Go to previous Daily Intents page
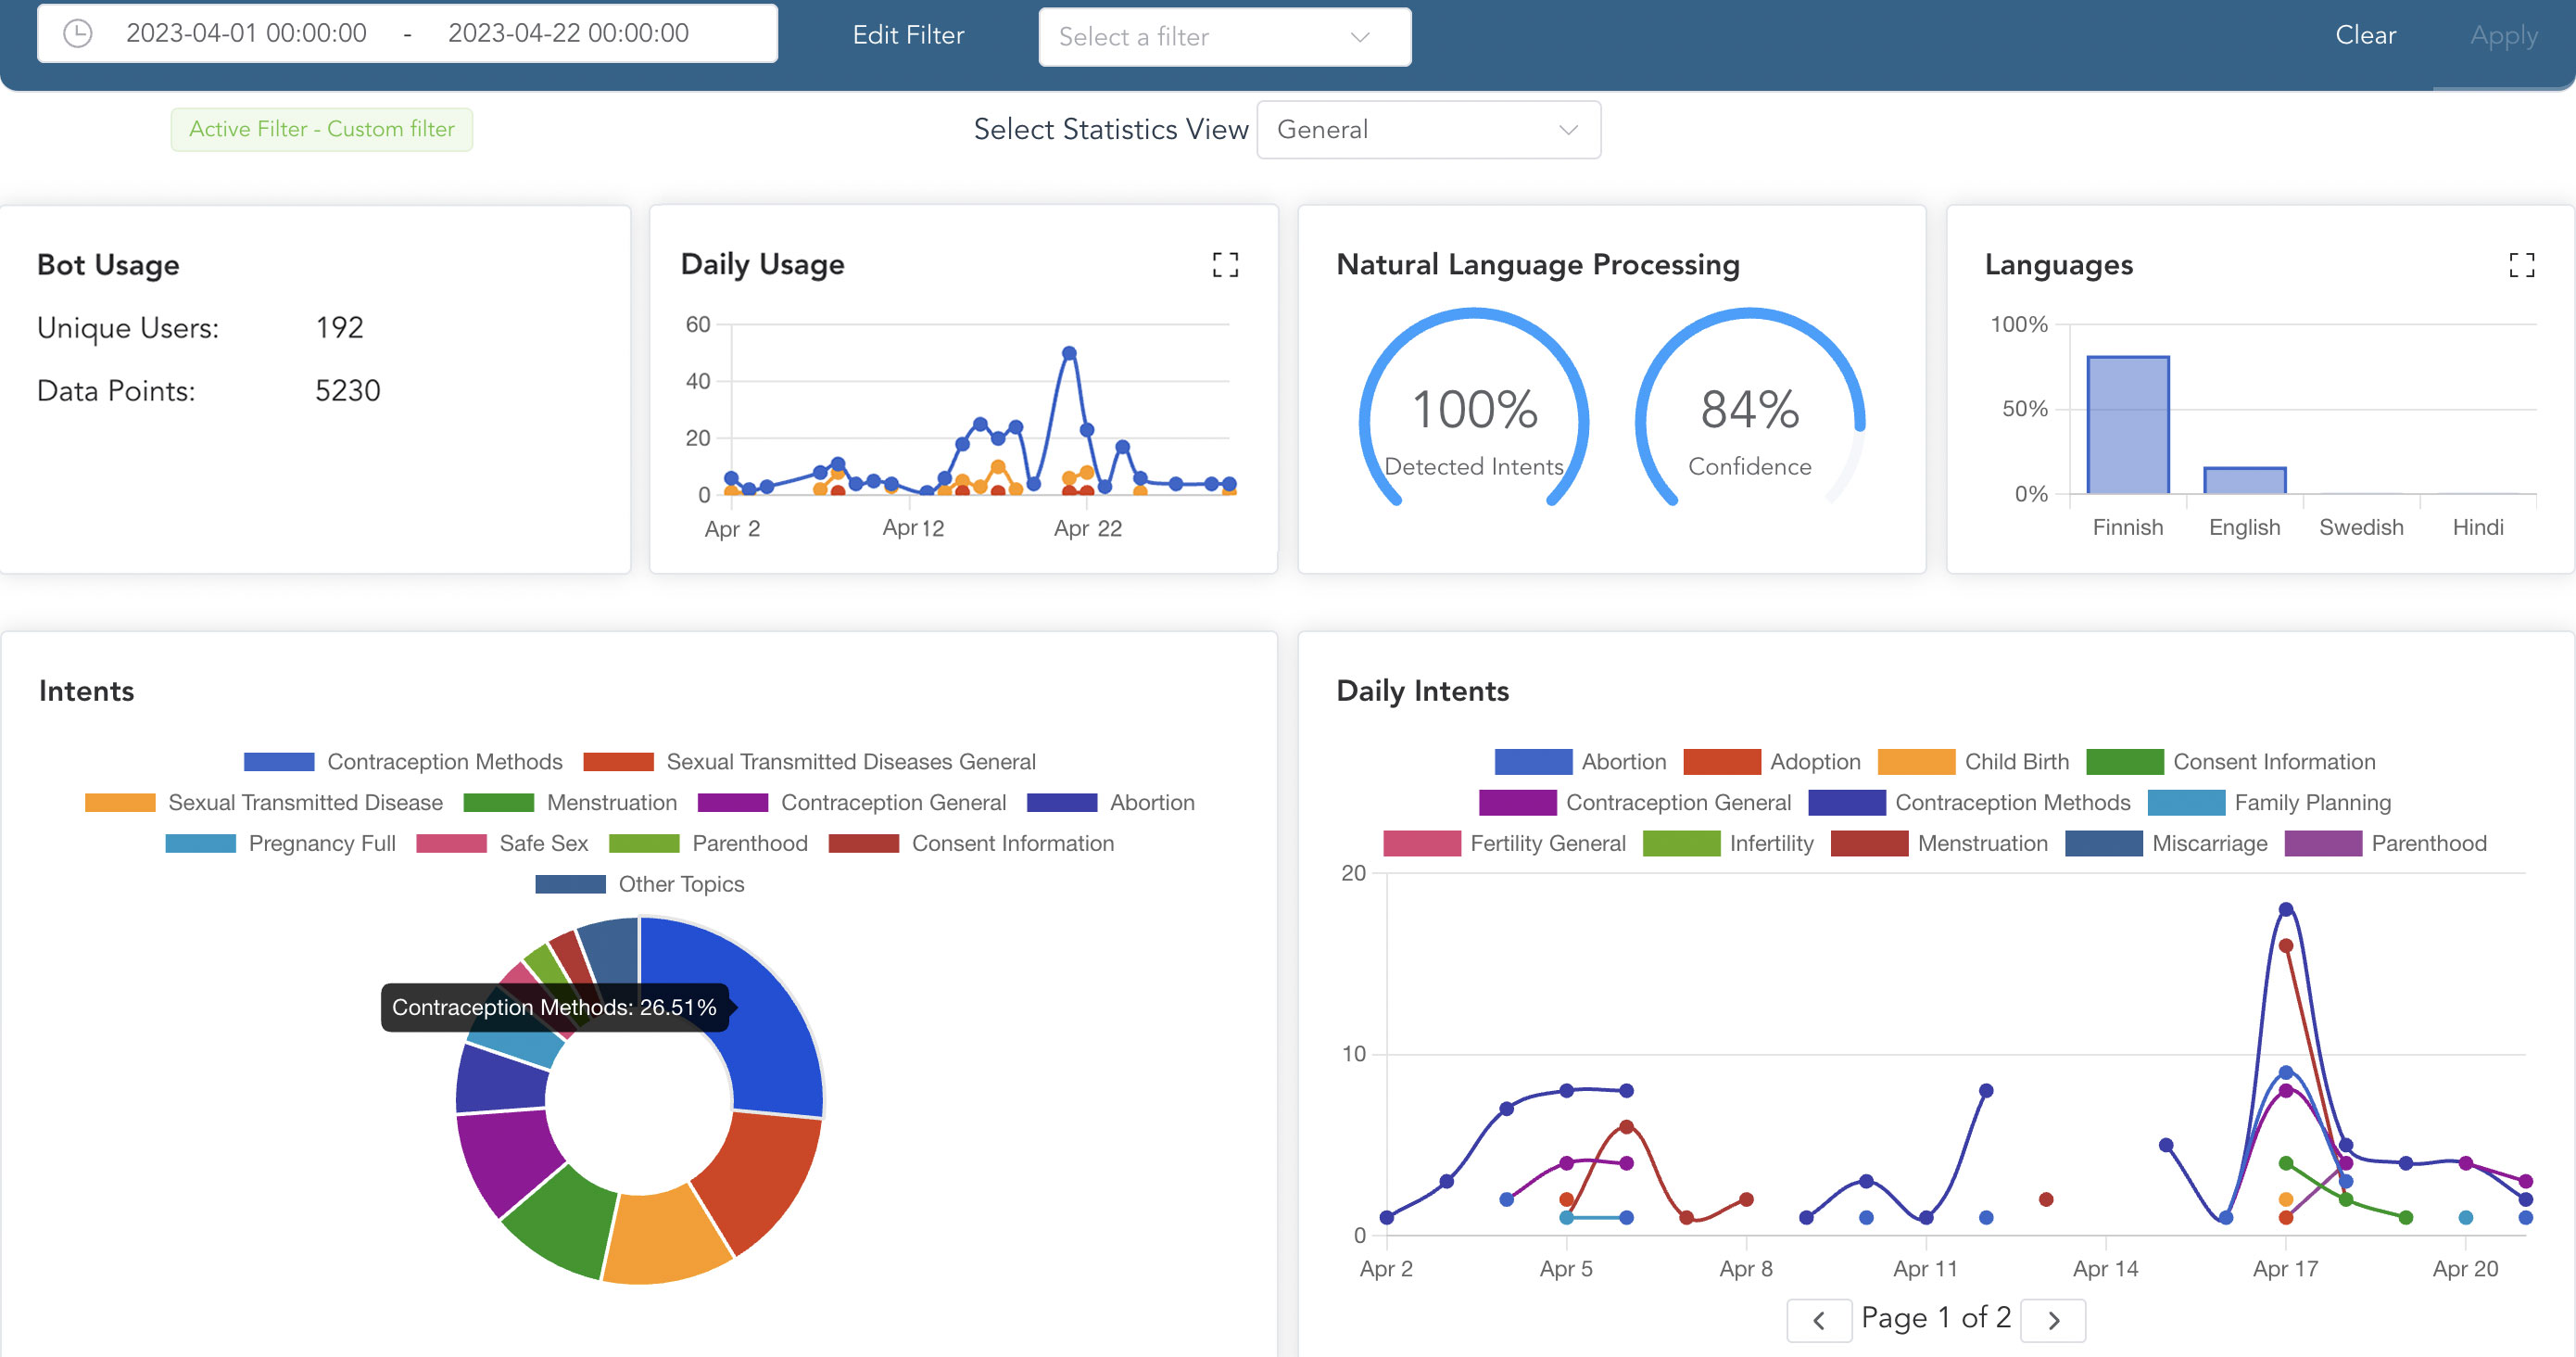2576x1357 pixels. (x=1818, y=1320)
